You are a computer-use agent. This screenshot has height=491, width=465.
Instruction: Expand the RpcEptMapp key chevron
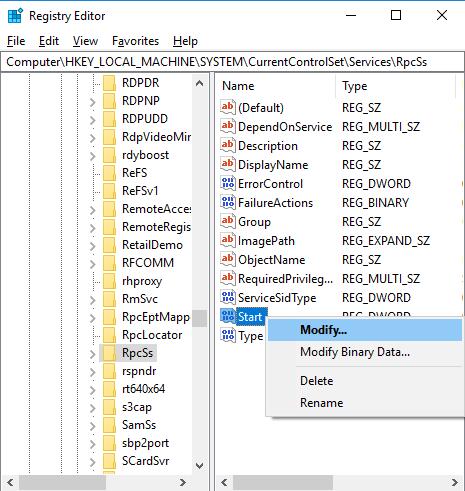(x=92, y=318)
